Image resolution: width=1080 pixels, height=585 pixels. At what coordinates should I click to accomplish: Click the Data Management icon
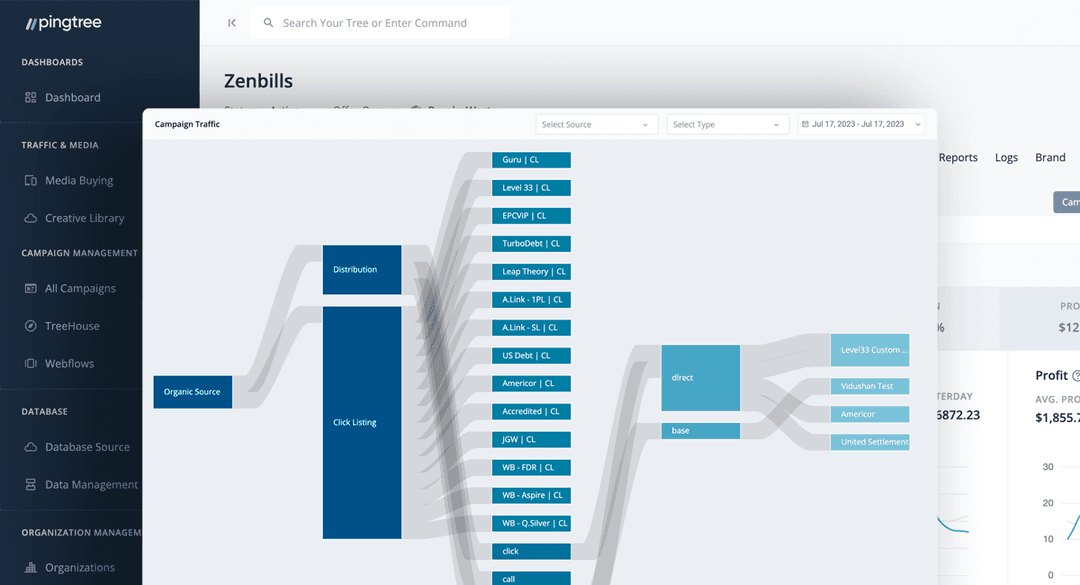point(30,485)
